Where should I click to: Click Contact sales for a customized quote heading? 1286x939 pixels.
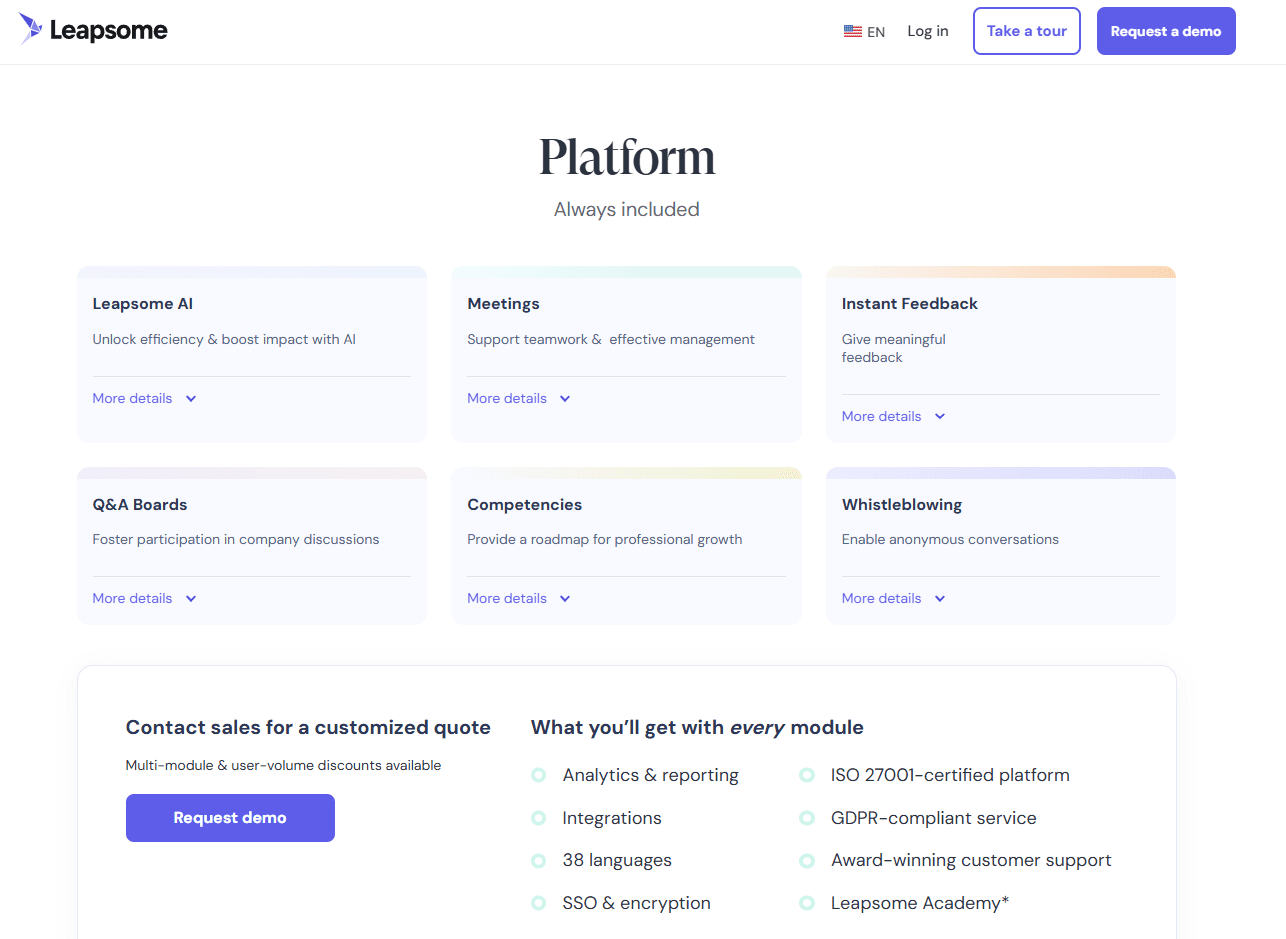(x=308, y=727)
